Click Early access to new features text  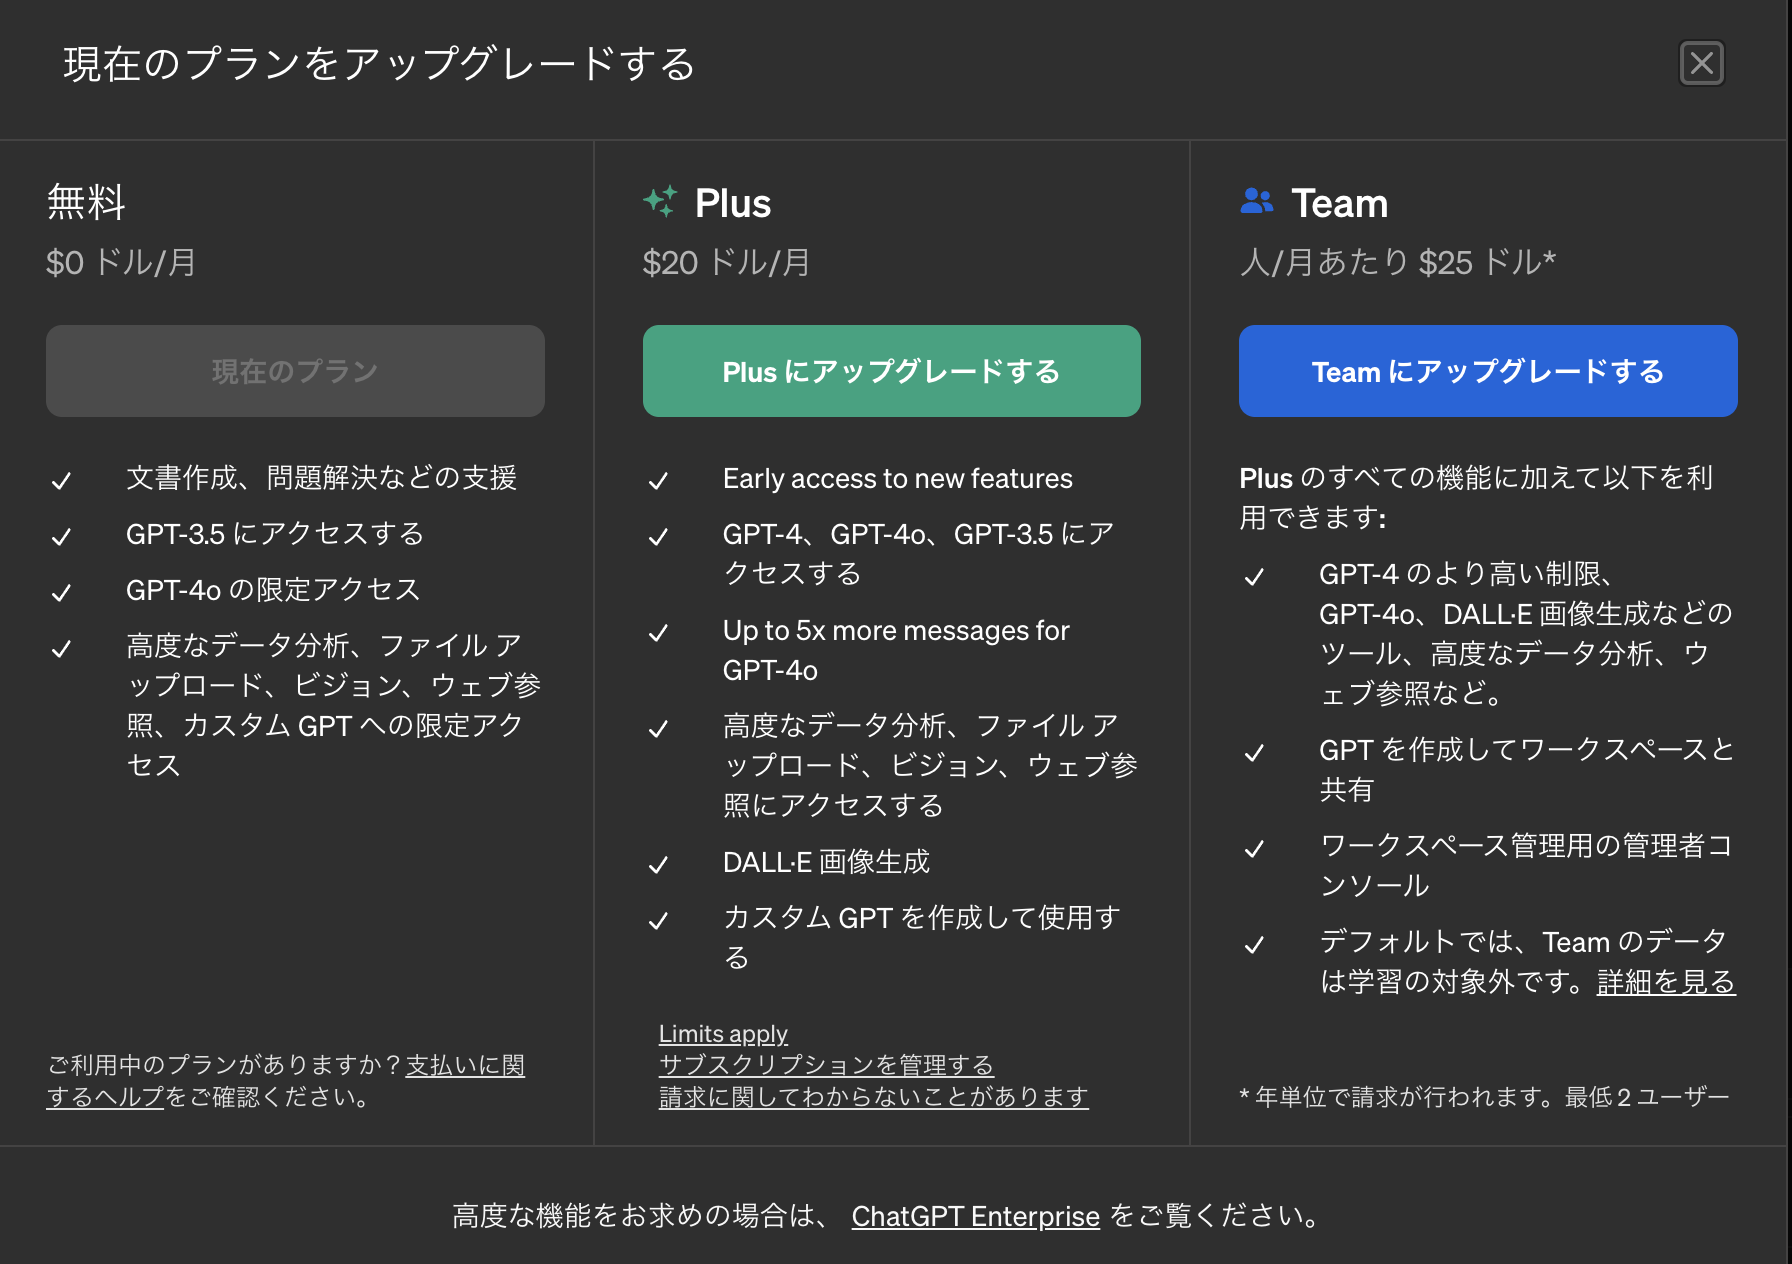pyautogui.click(x=897, y=479)
